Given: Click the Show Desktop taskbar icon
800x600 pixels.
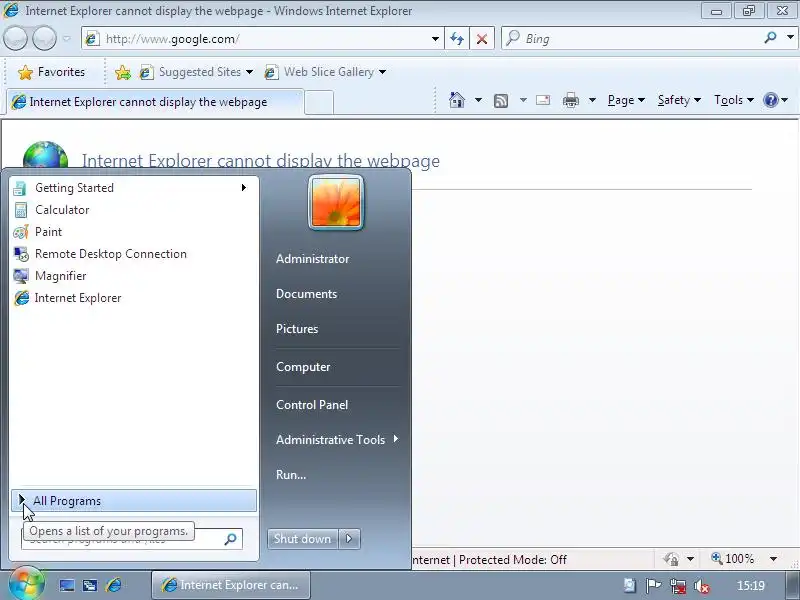Looking at the screenshot, I should click(x=67, y=585).
